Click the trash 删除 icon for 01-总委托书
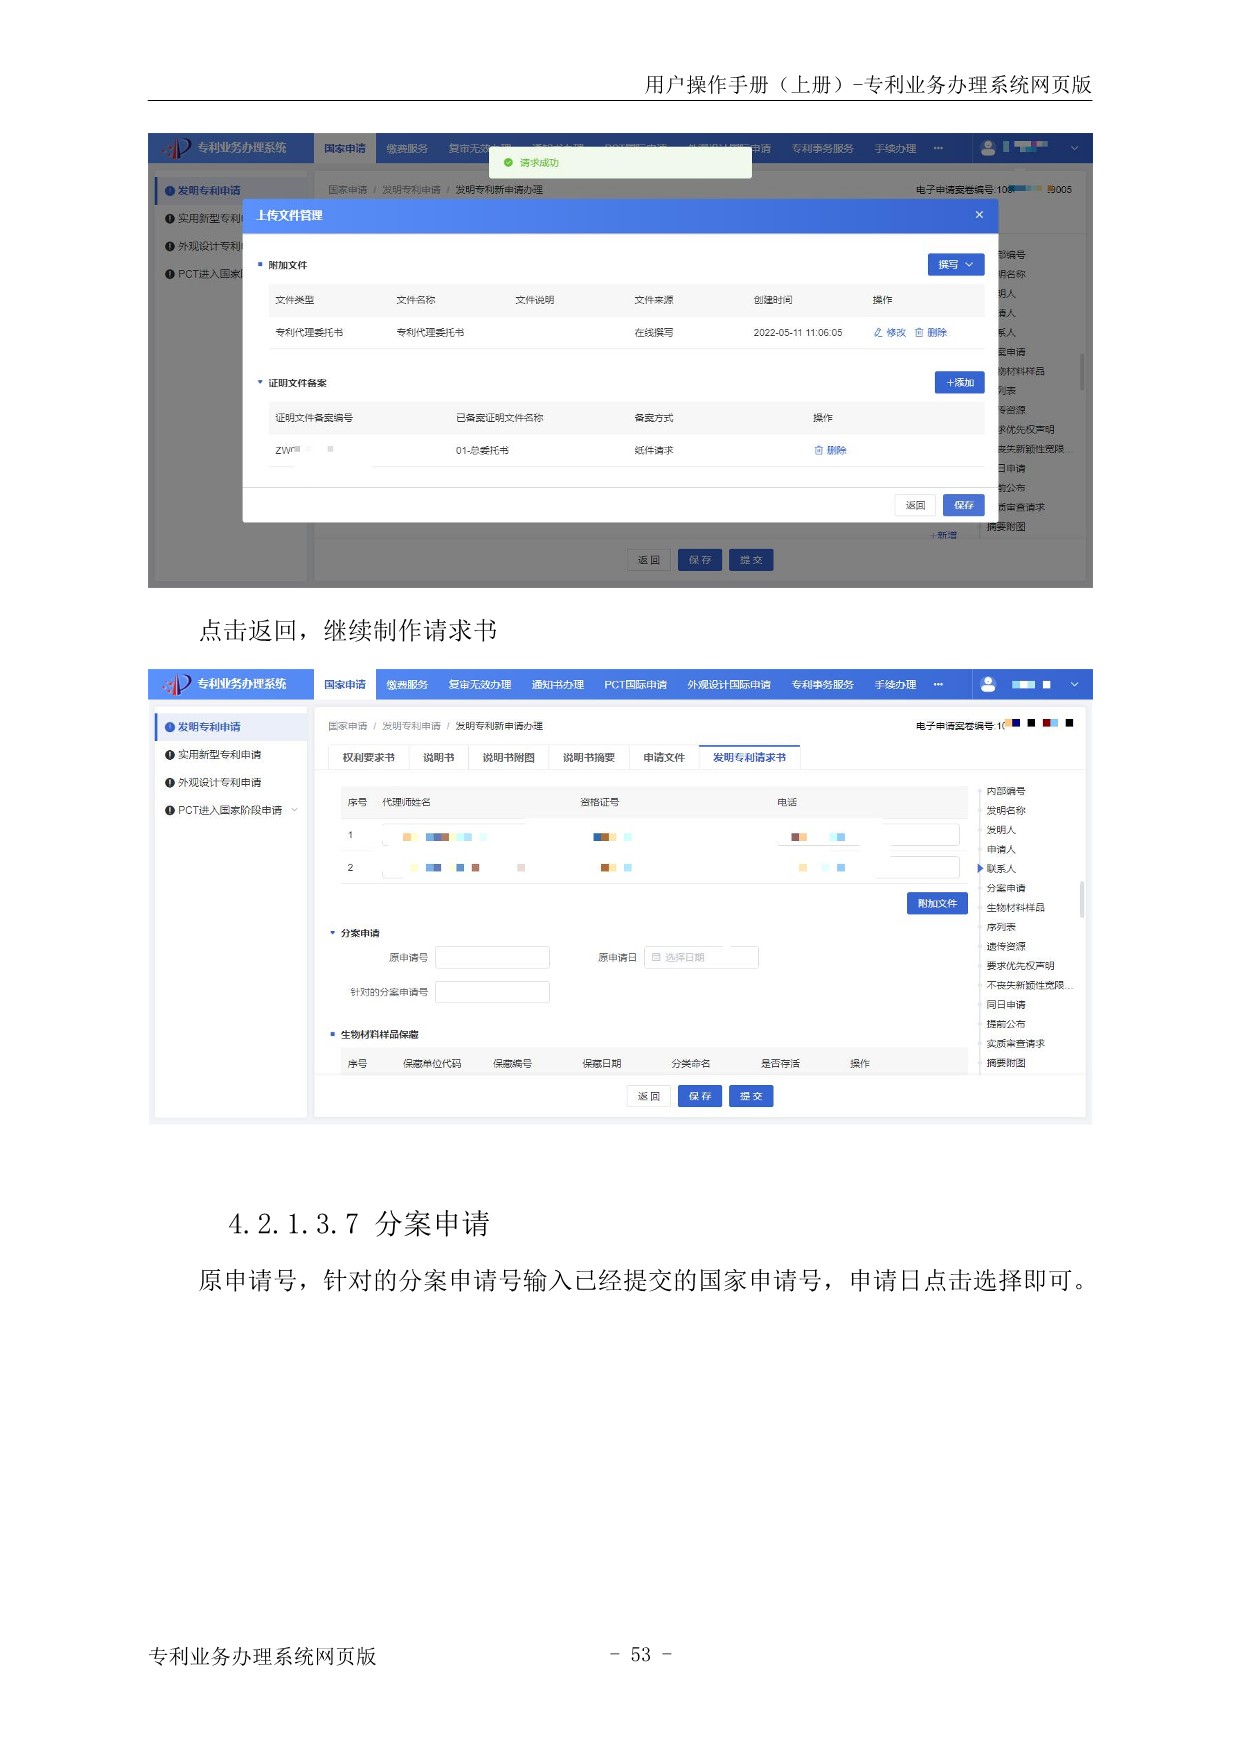Image resolution: width=1240 pixels, height=1754 pixels. (819, 451)
